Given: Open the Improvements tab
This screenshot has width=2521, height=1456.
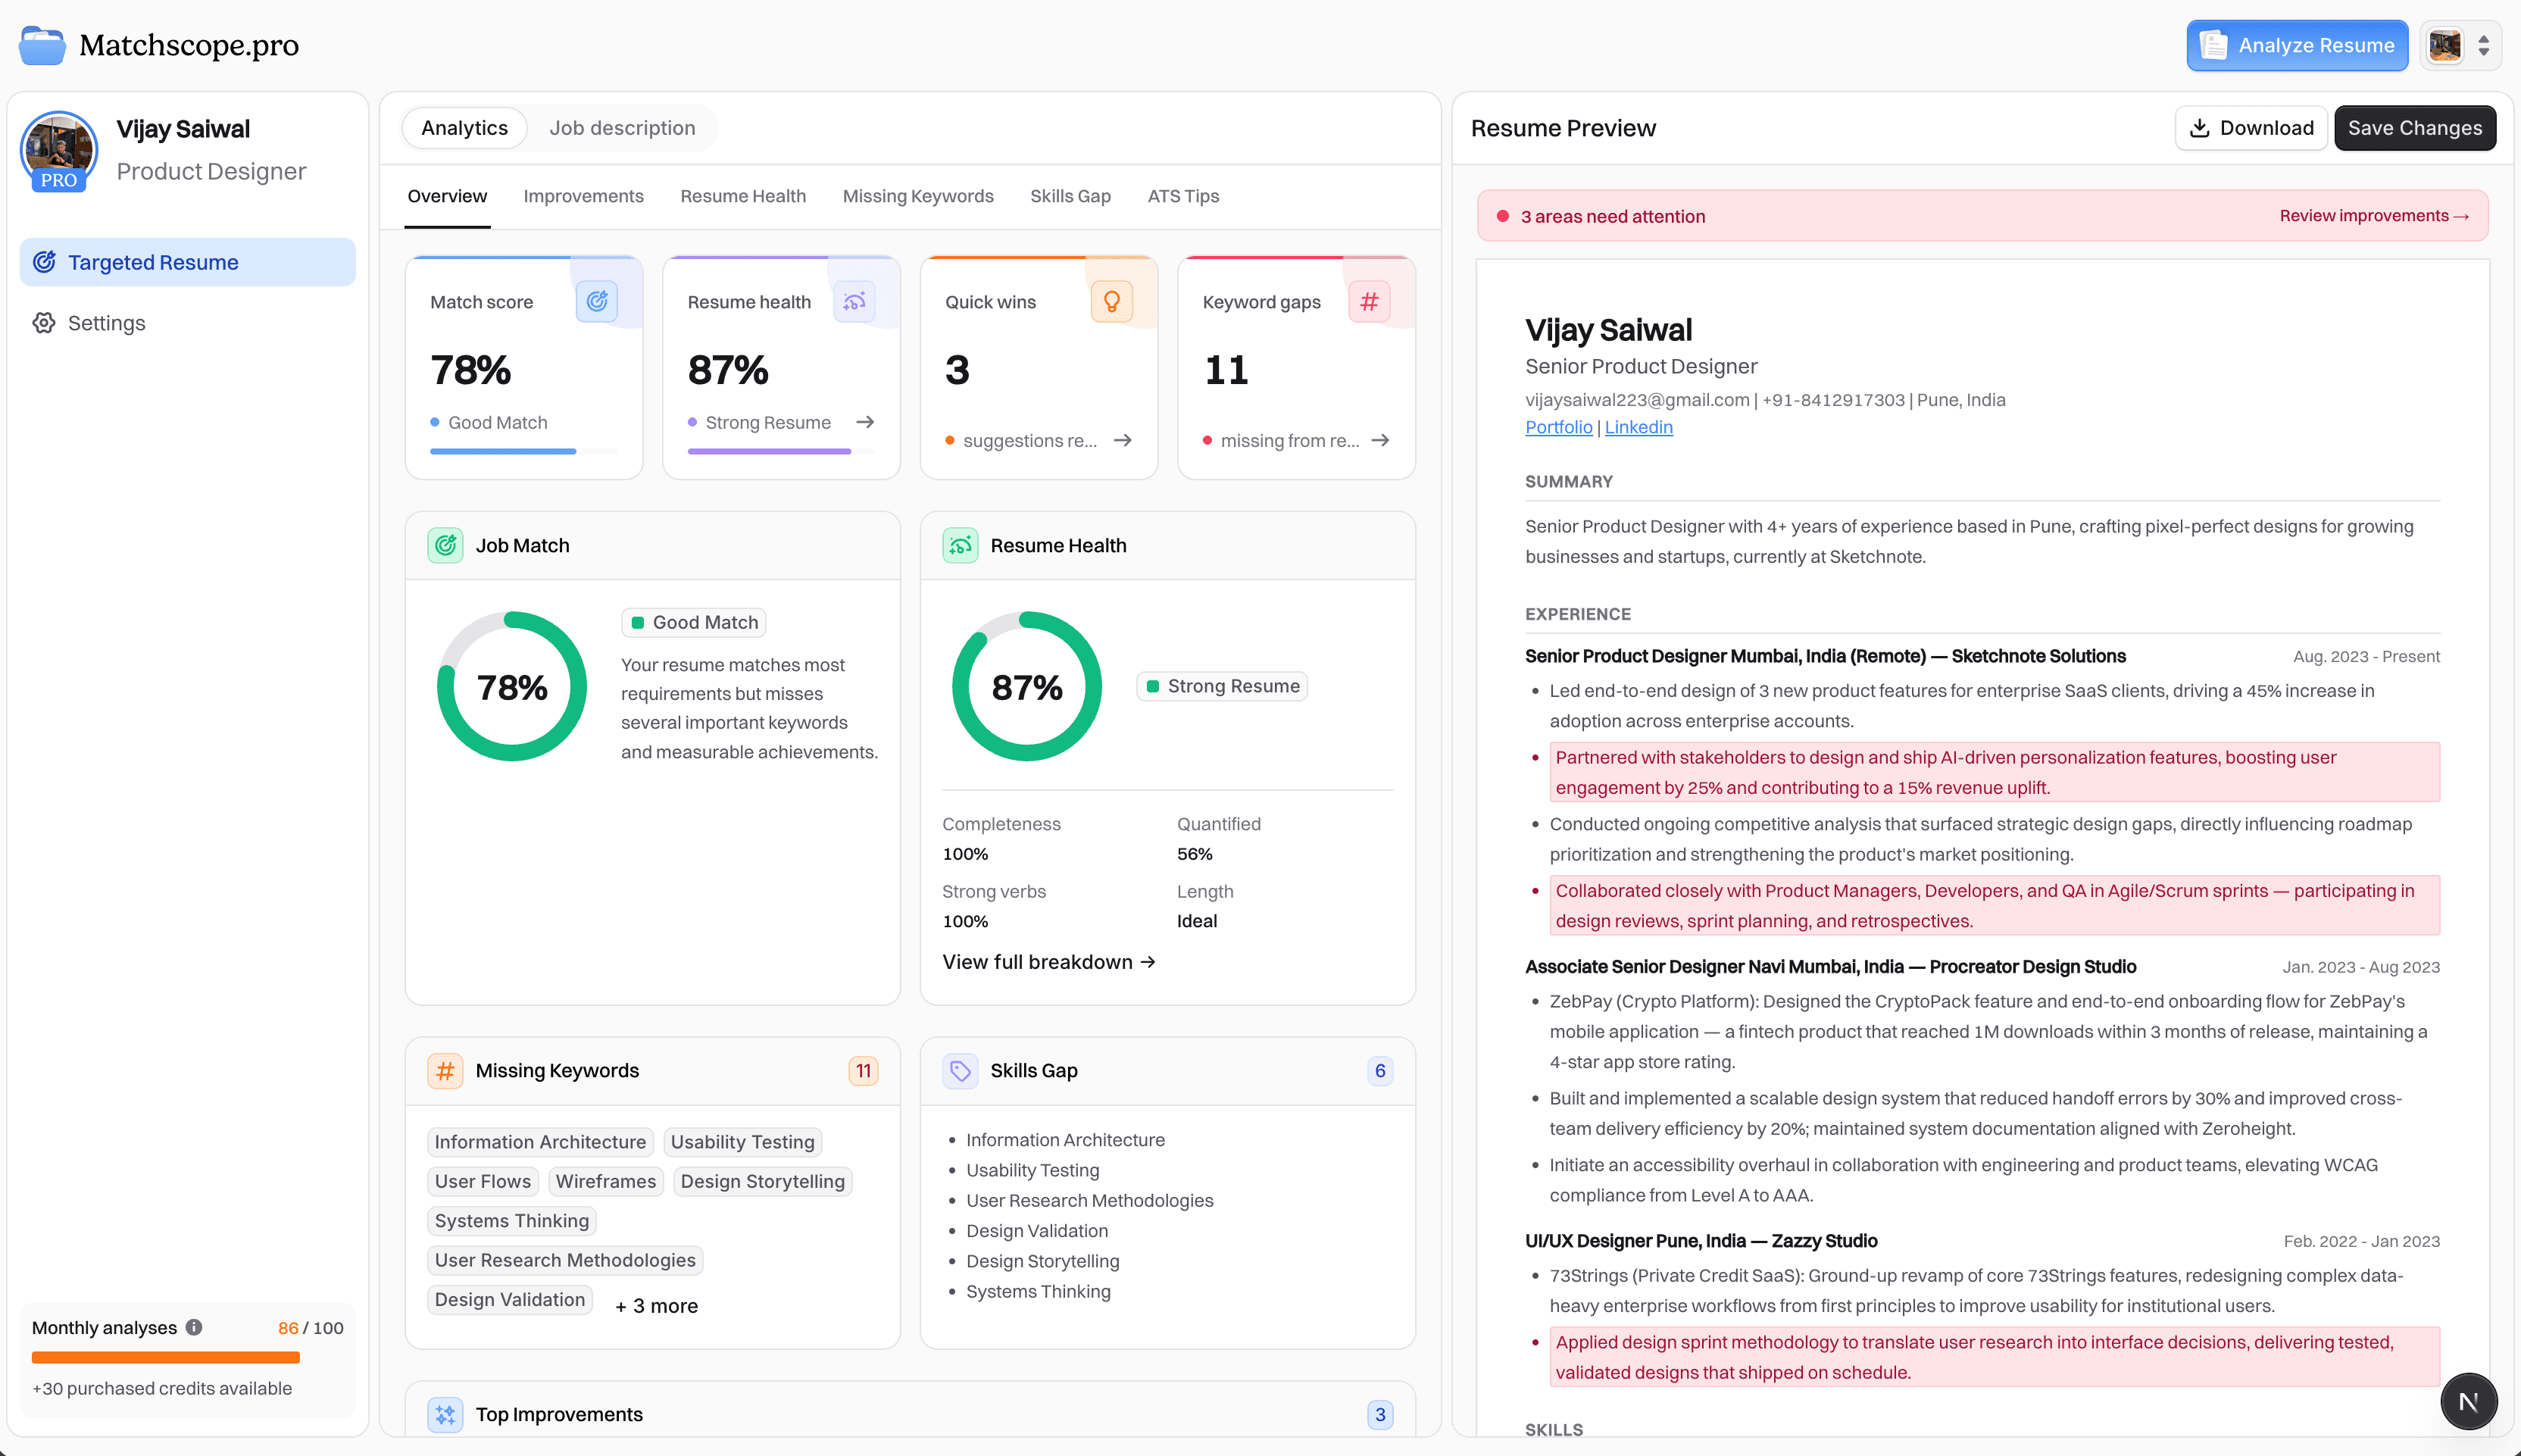Looking at the screenshot, I should [x=583, y=196].
